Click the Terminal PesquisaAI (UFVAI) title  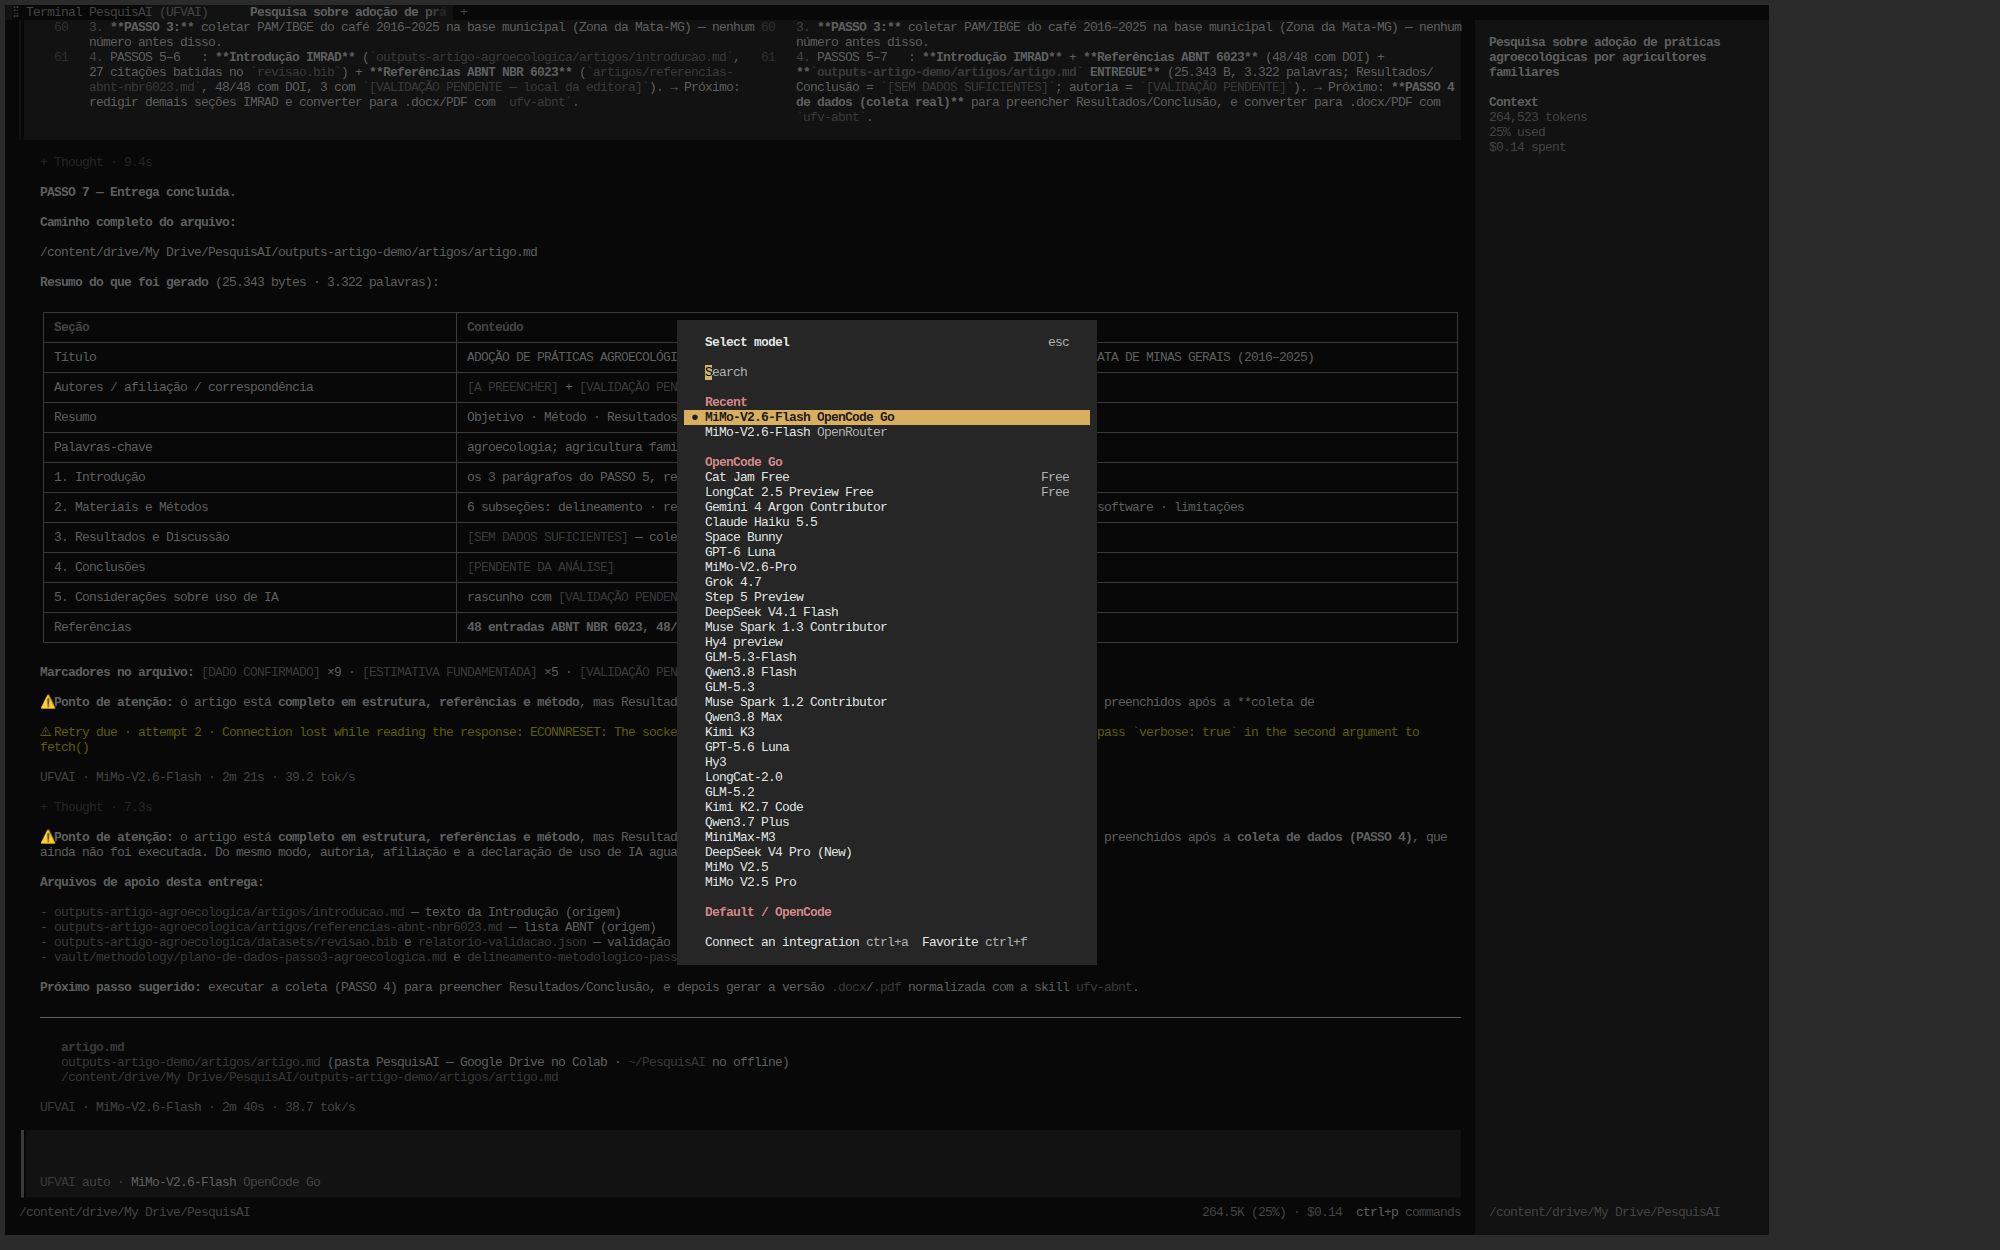pyautogui.click(x=116, y=12)
